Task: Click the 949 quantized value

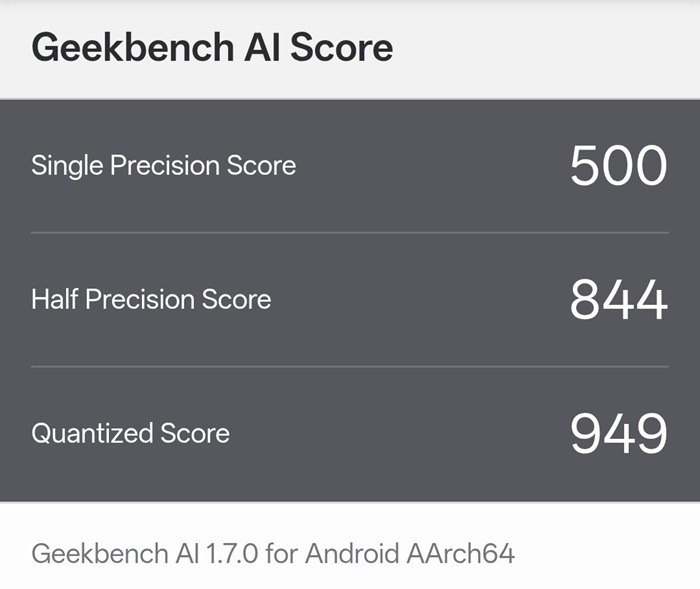Action: [618, 433]
